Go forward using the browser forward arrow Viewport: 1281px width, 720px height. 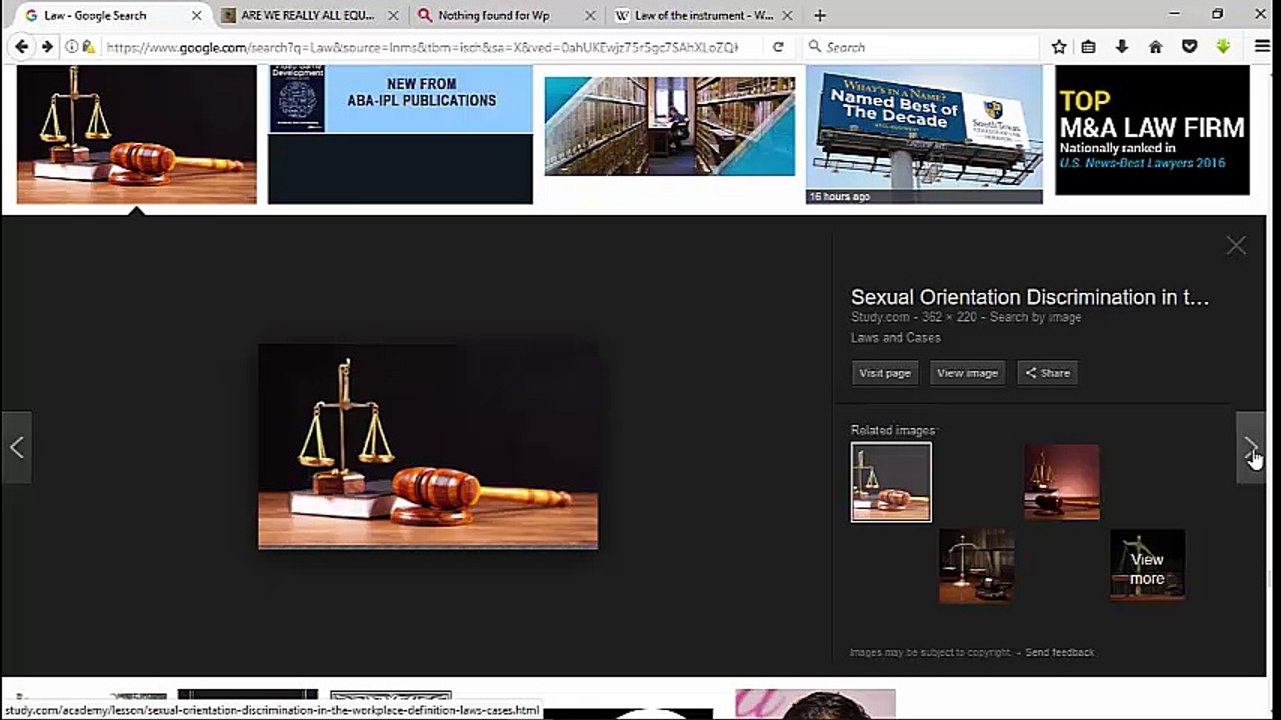point(46,47)
